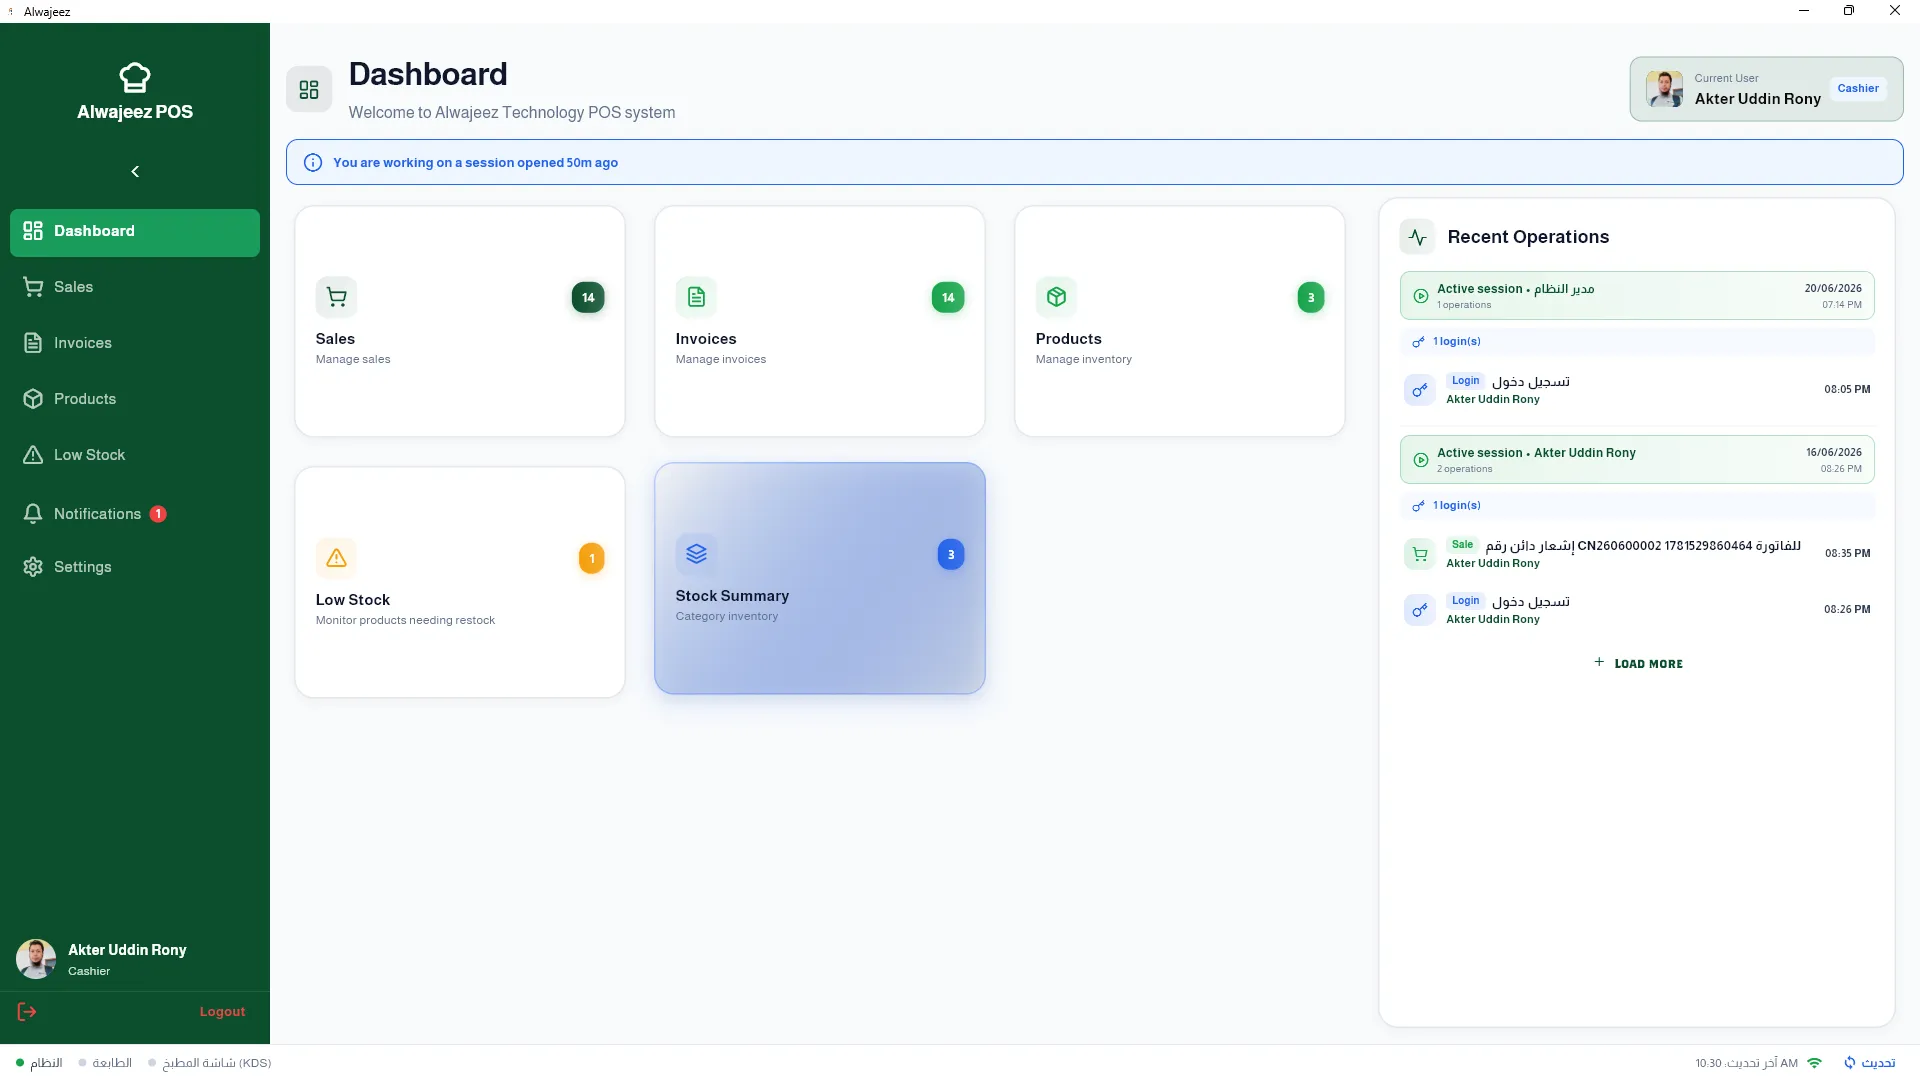Screen dimensions: 1920x1080
Task: Click the 16/06/2026 session date
Action: [x=1834, y=453]
